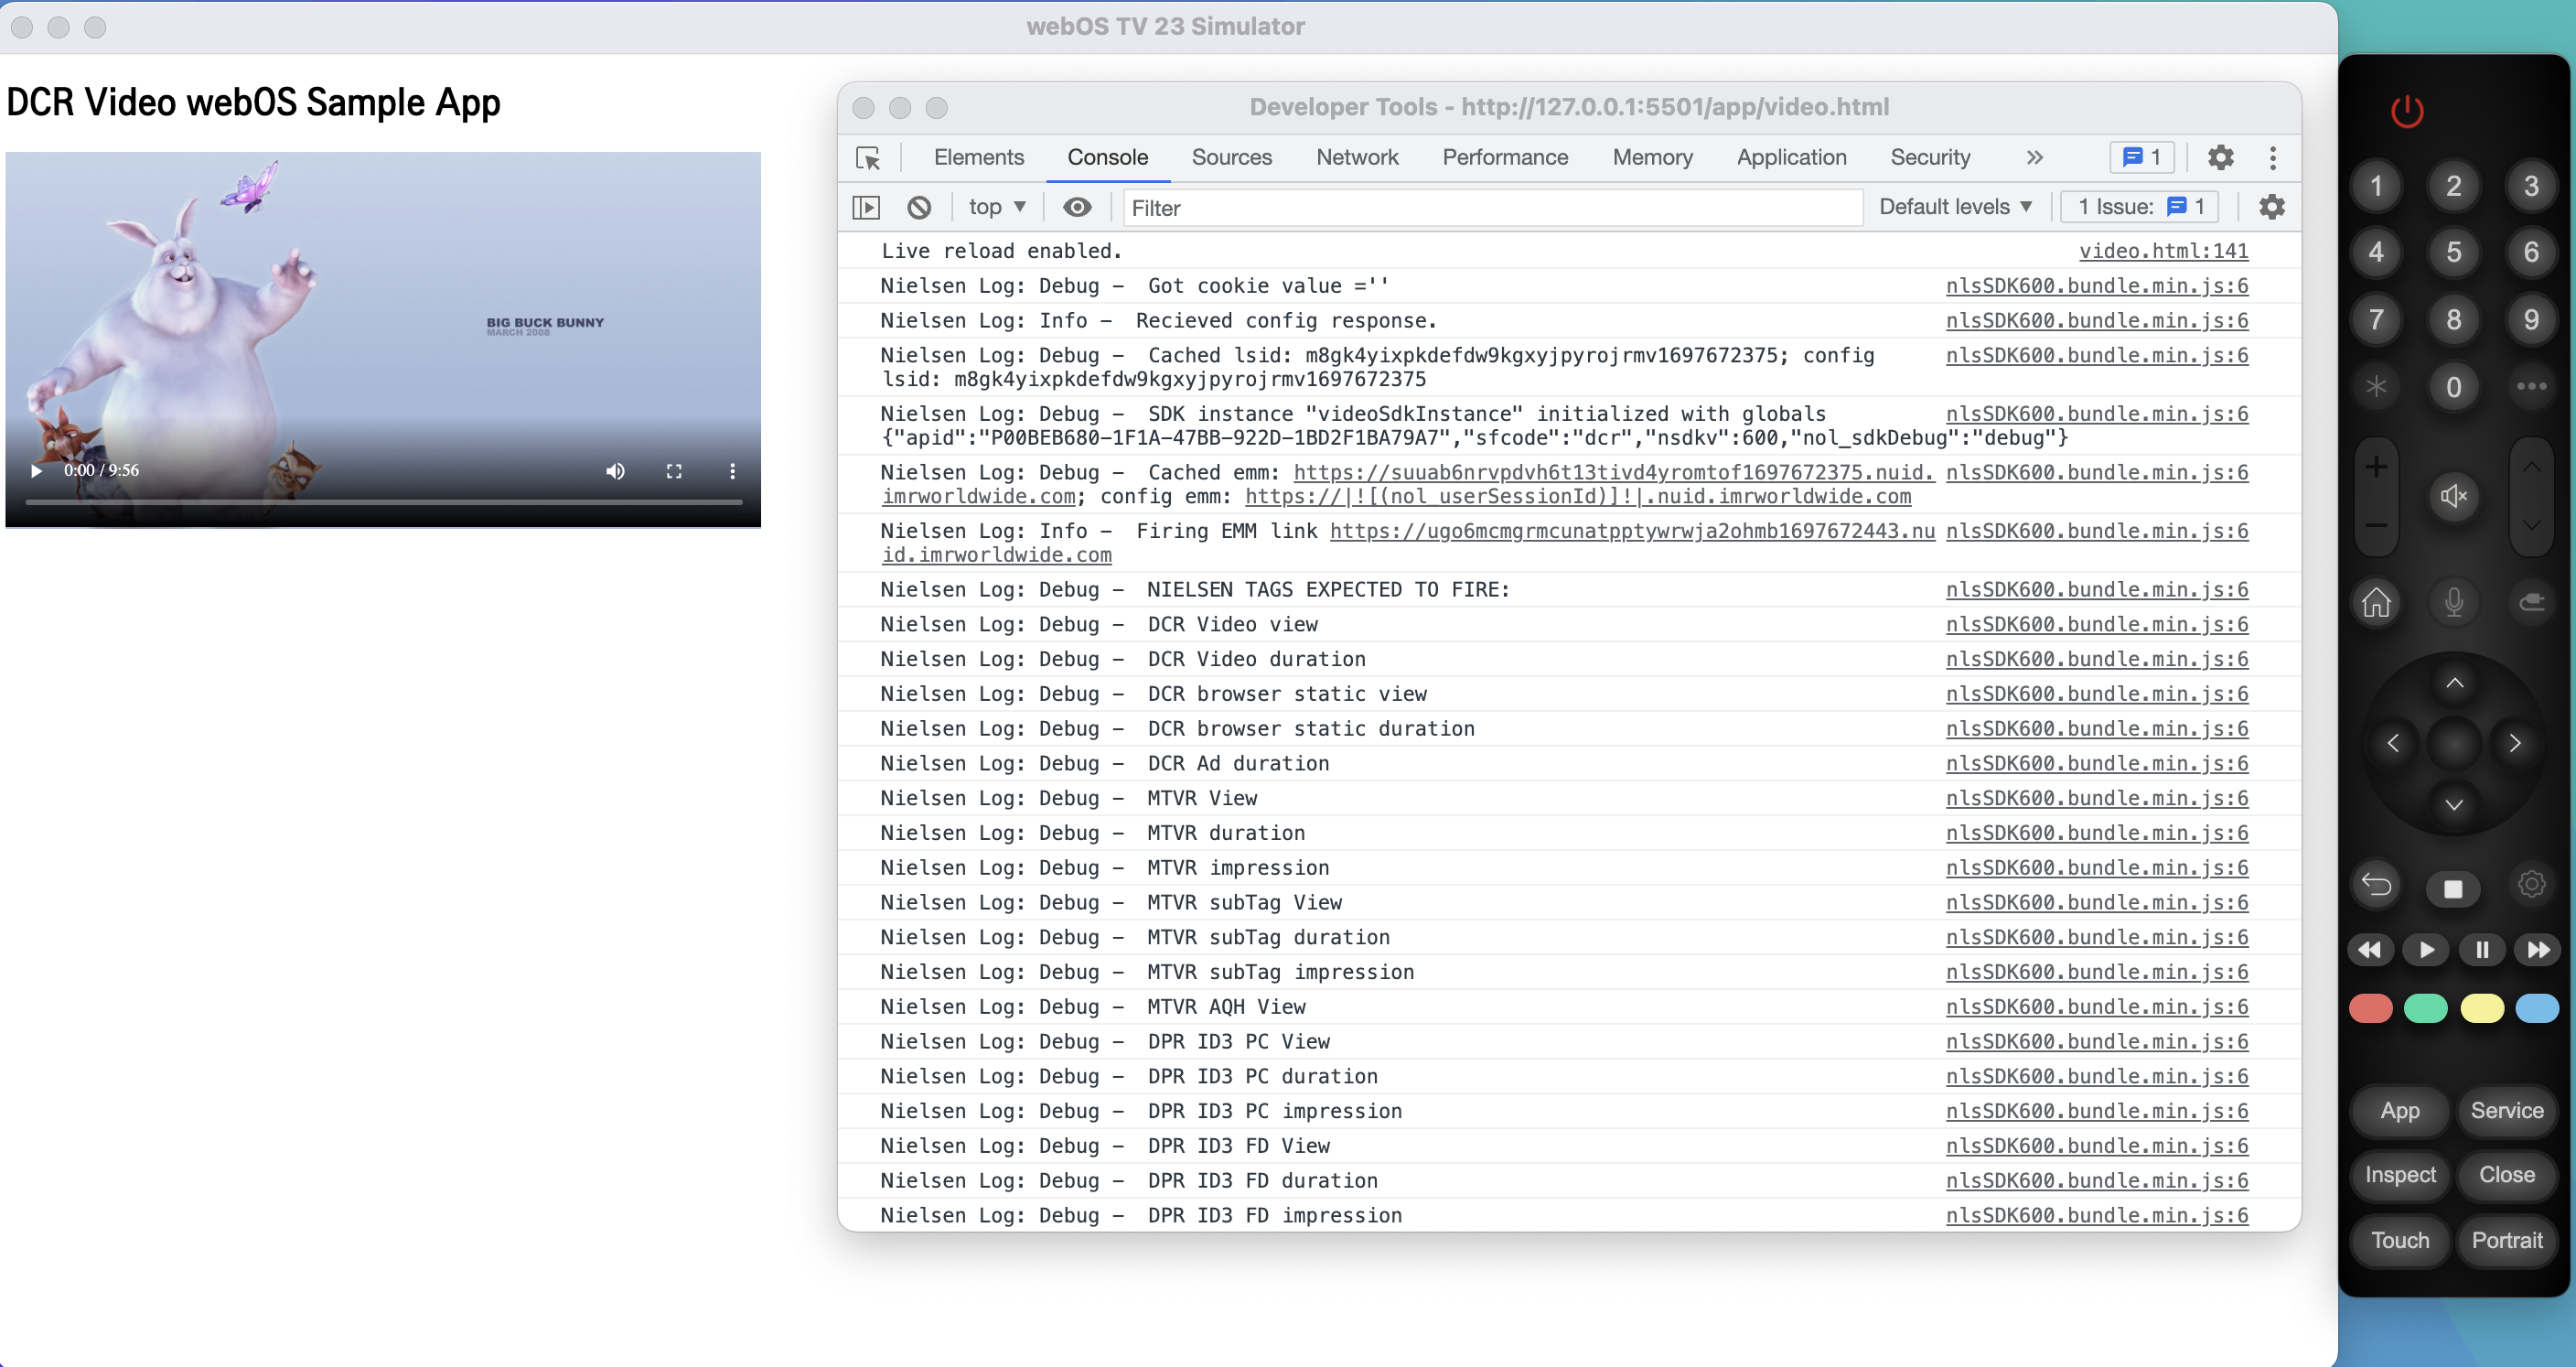Open the Default levels dropdown
Viewport: 2576px width, 1367px height.
click(1955, 207)
